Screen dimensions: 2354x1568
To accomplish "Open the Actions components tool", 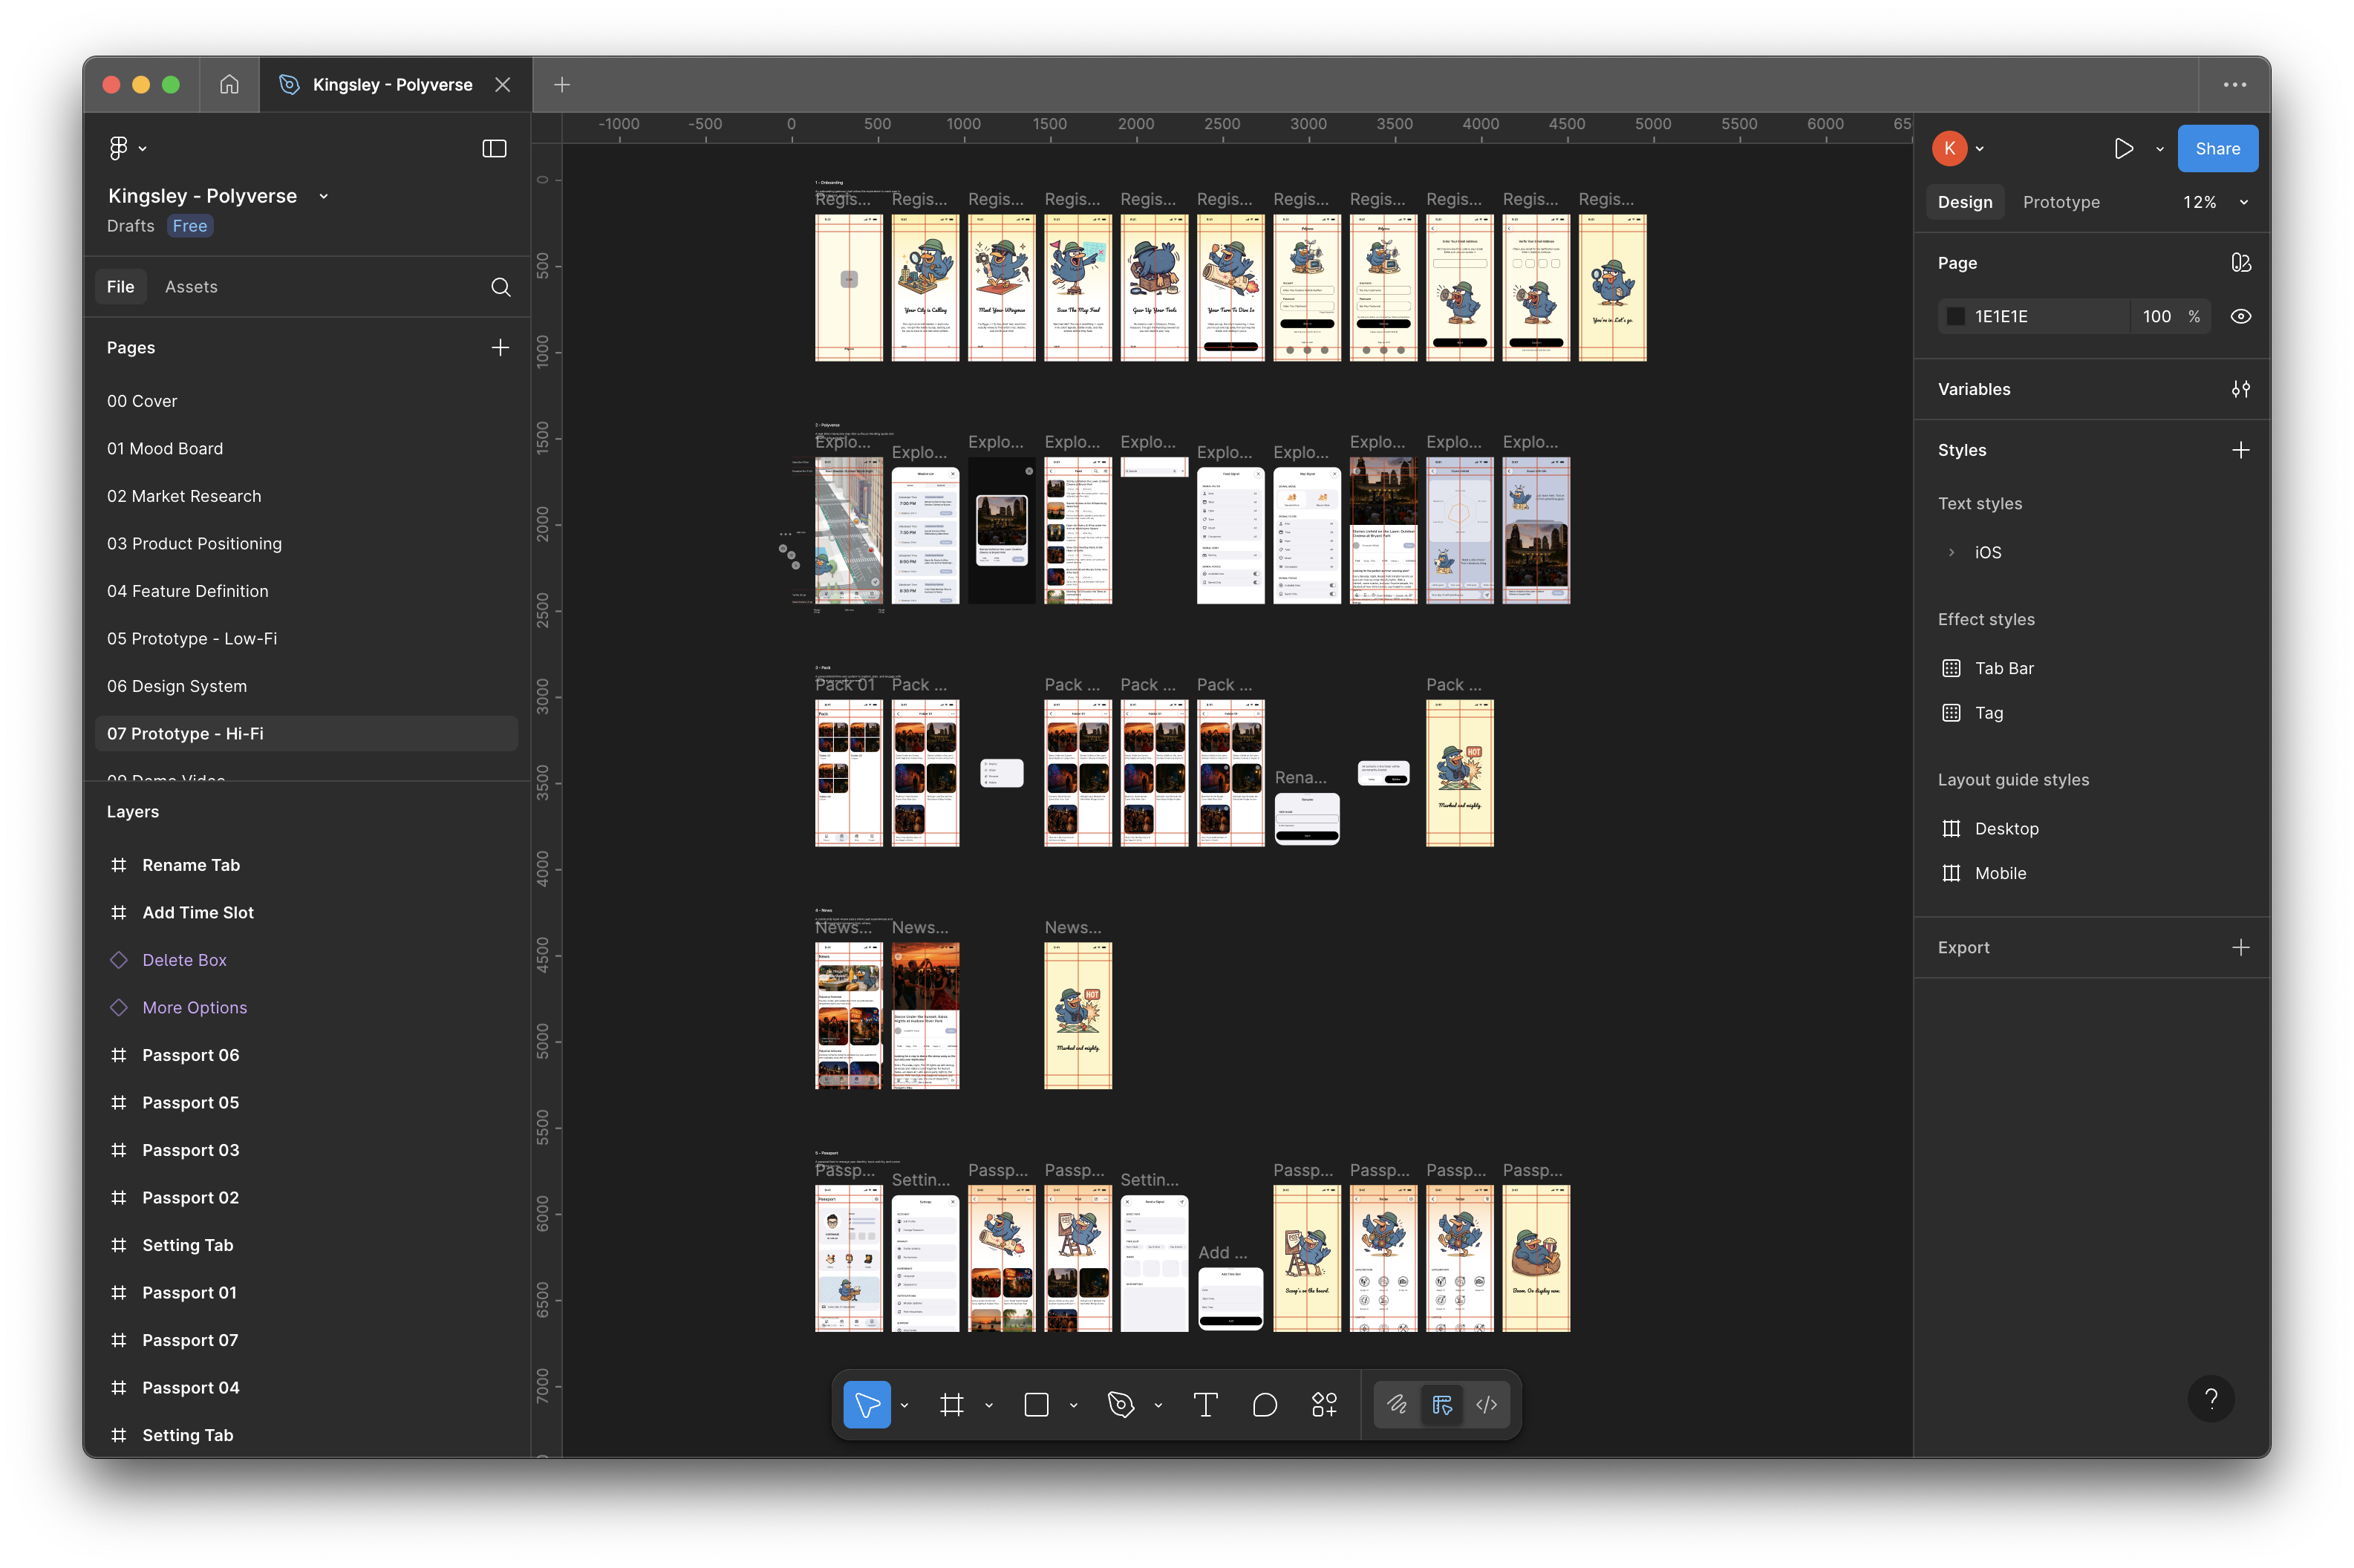I will point(1324,1405).
